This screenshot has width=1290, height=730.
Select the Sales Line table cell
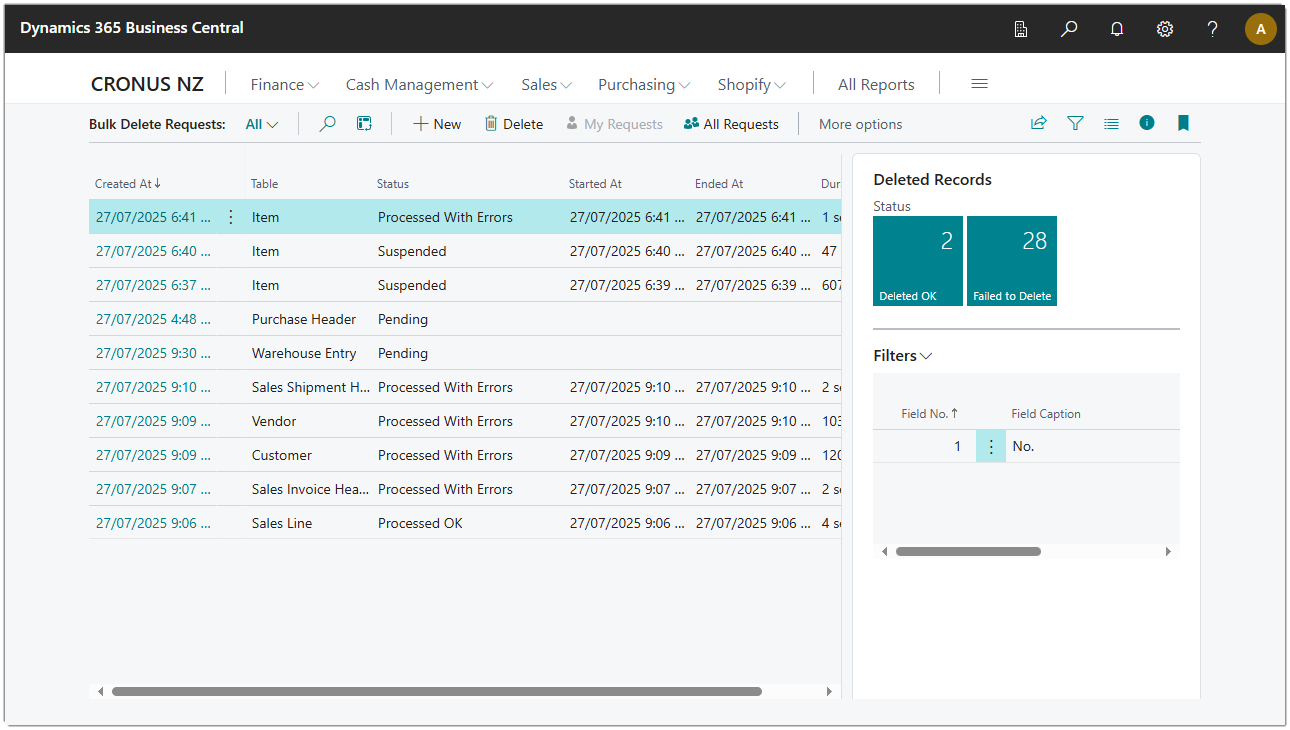(282, 523)
